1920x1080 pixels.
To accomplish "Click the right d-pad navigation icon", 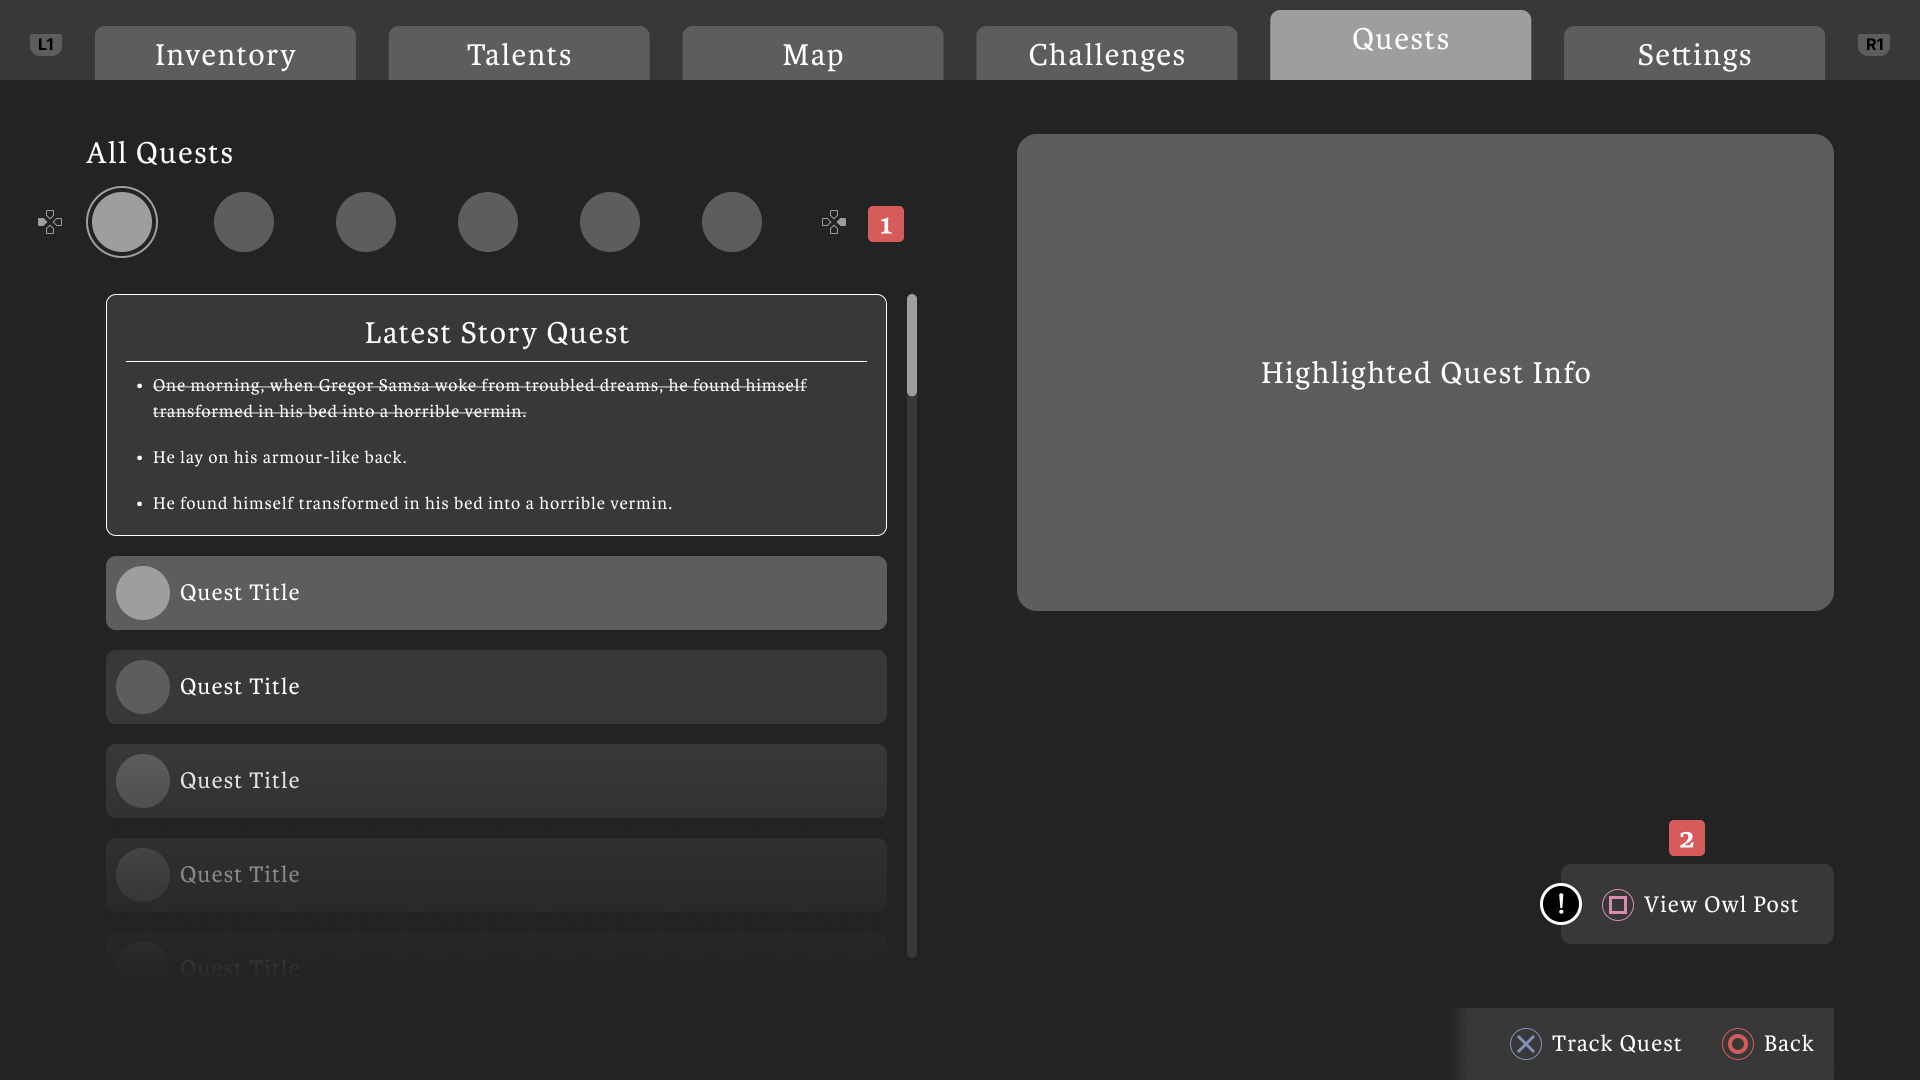I will [833, 222].
